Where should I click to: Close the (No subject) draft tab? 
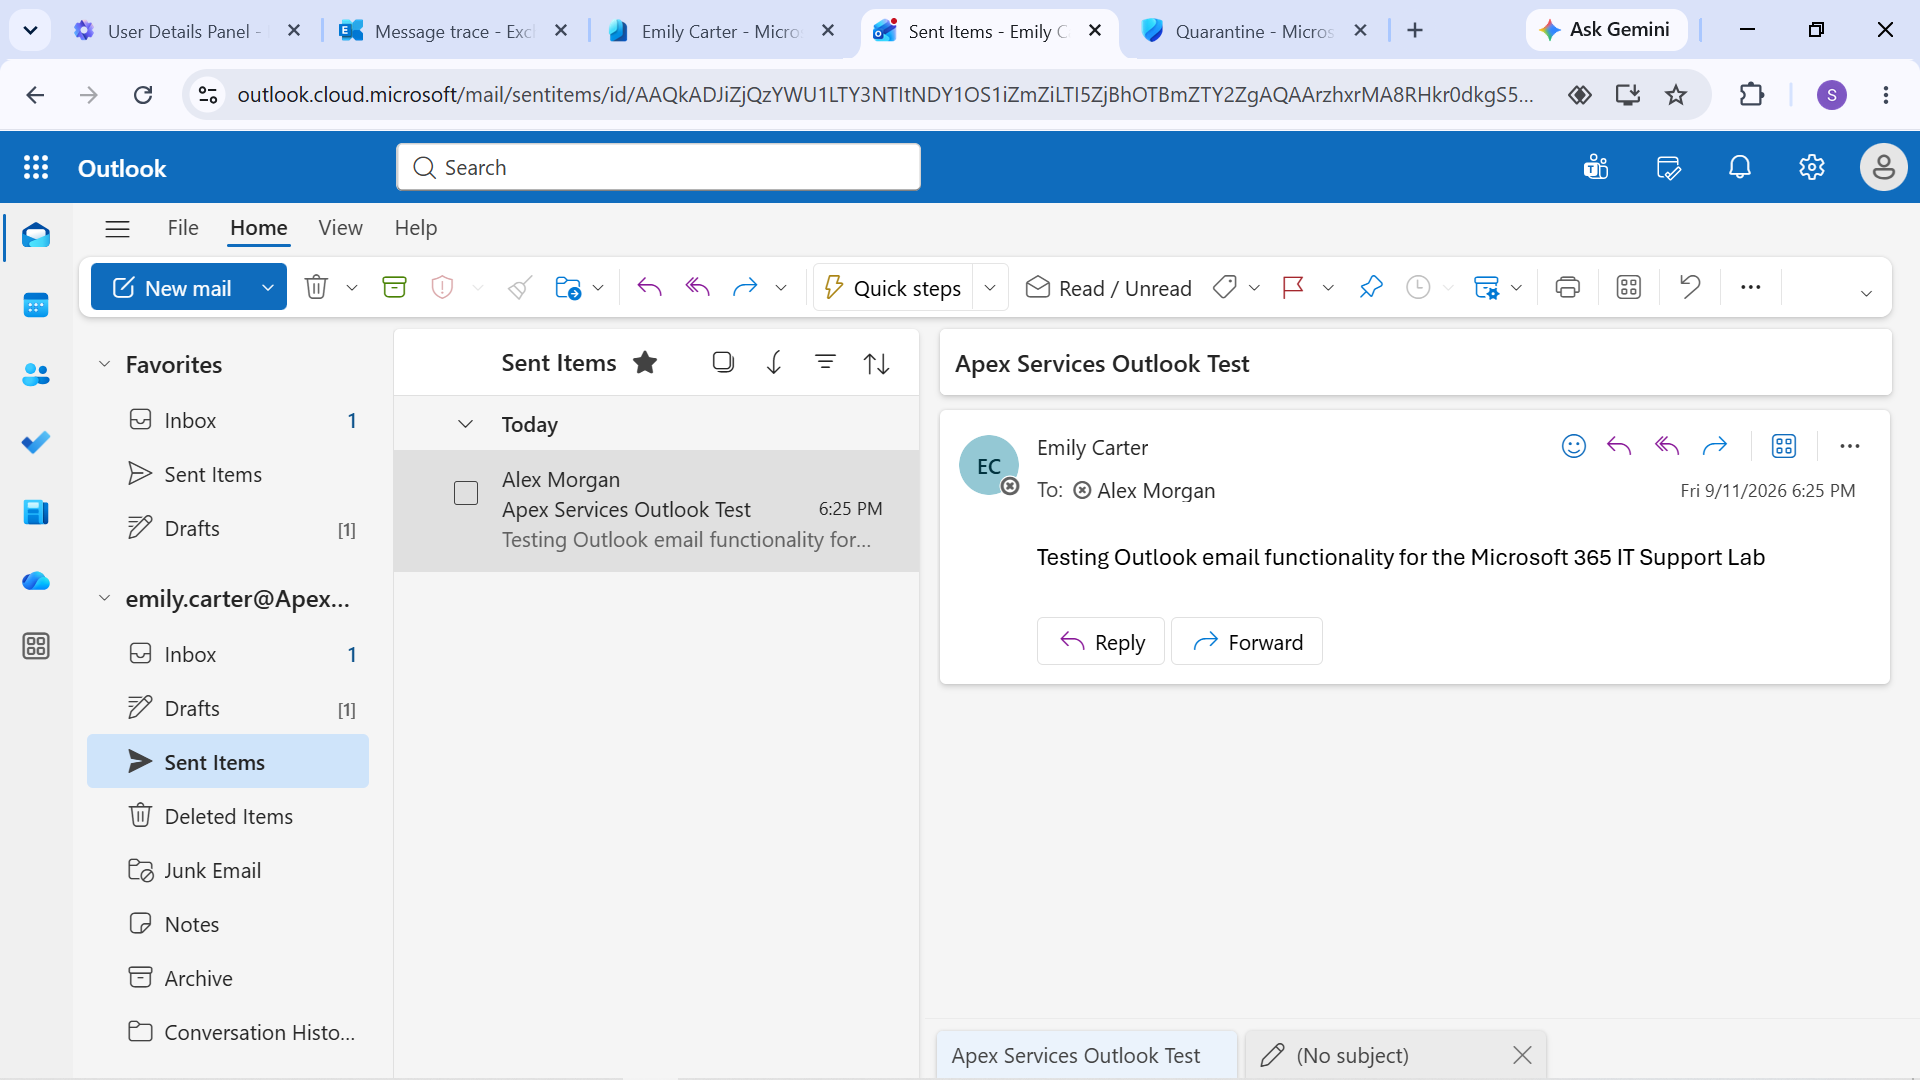[1522, 1055]
